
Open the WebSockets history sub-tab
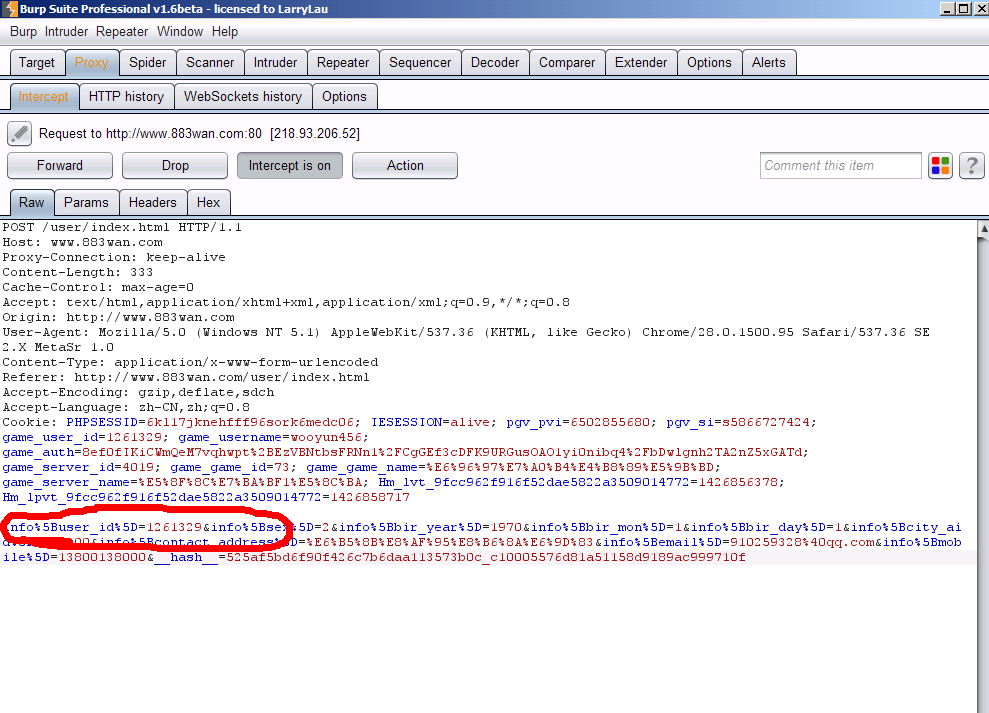tap(243, 97)
